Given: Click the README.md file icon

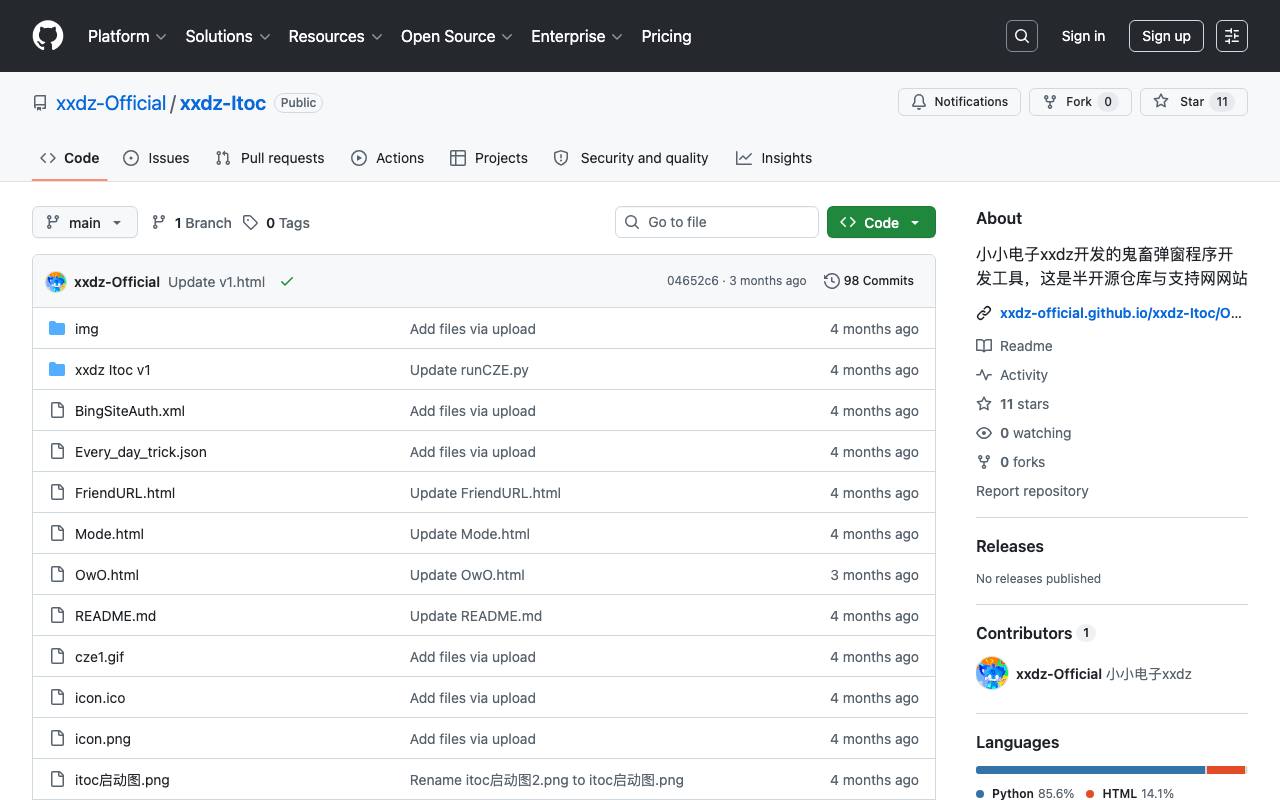Looking at the screenshot, I should point(57,616).
